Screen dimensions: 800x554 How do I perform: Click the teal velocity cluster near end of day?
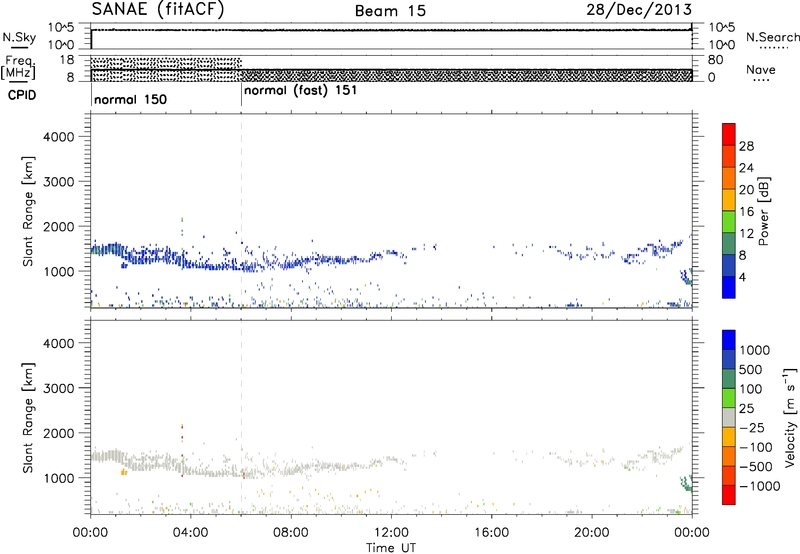[686, 483]
